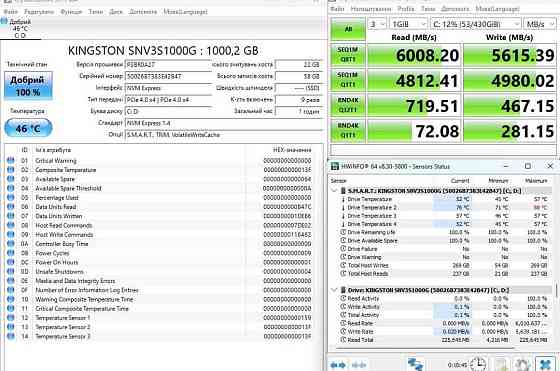The width and height of the screenshot is (560, 371).
Task: Click the drive icon of the S.M.A.R.T. KINGSTON group
Action: pyautogui.click(x=343, y=191)
